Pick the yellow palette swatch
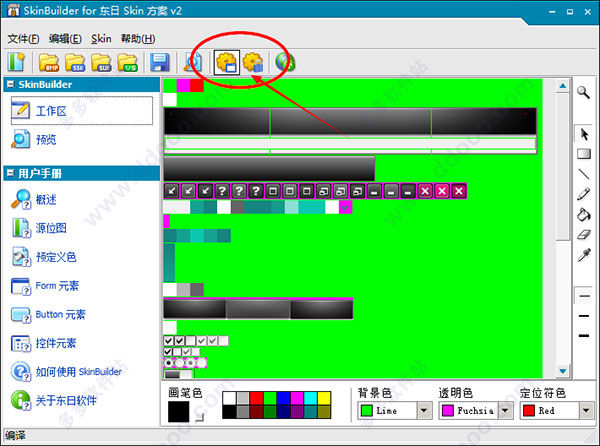This screenshot has width=600, height=446. pos(324,398)
